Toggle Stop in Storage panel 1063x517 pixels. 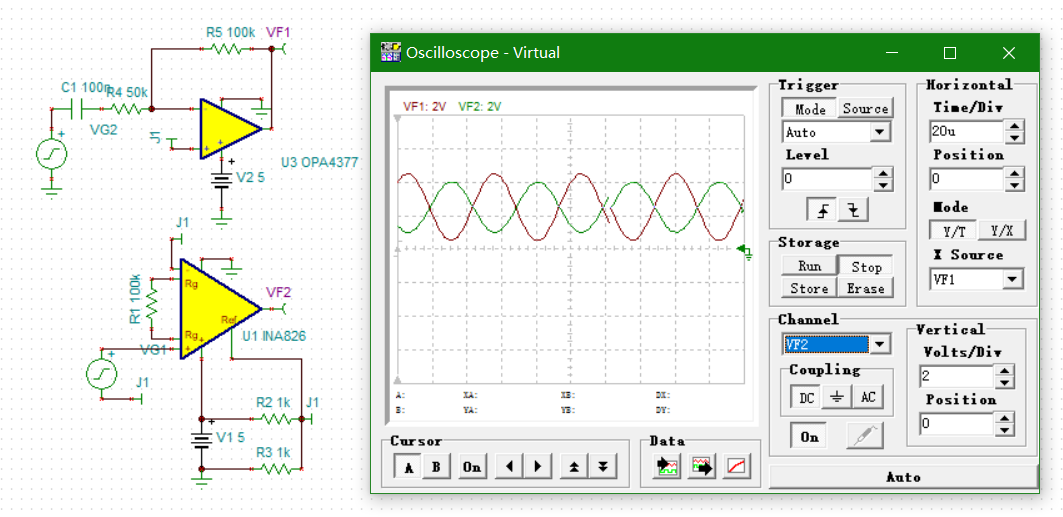click(866, 266)
